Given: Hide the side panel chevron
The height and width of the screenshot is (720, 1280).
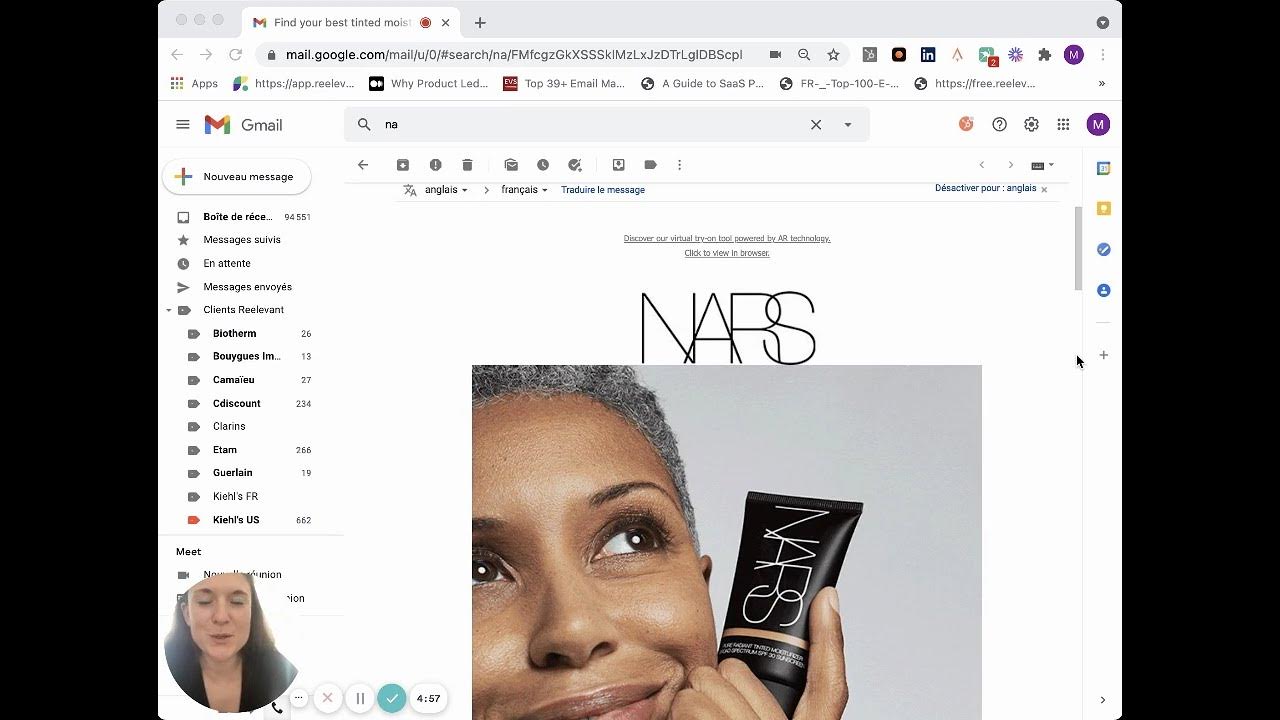Looking at the screenshot, I should coord(1103,700).
